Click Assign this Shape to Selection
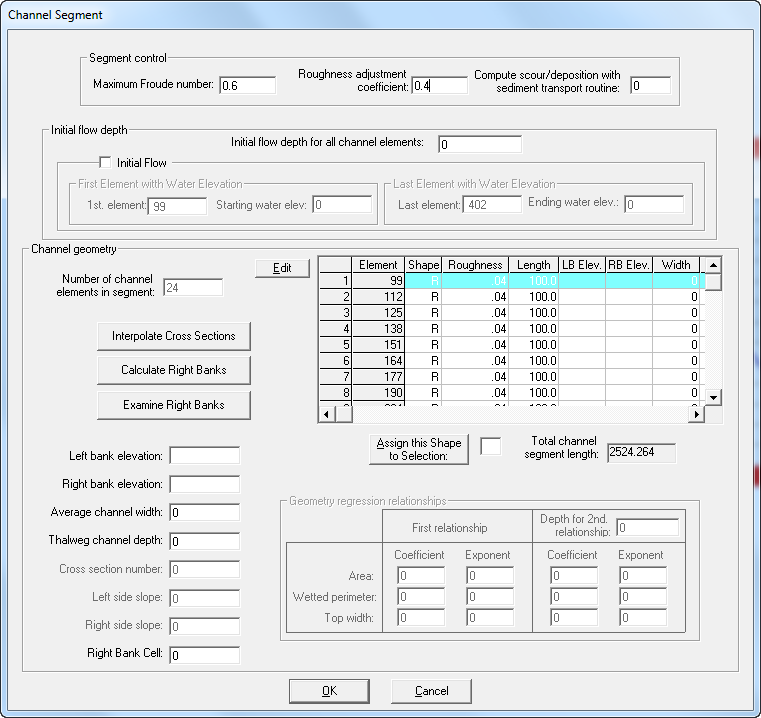 419,449
